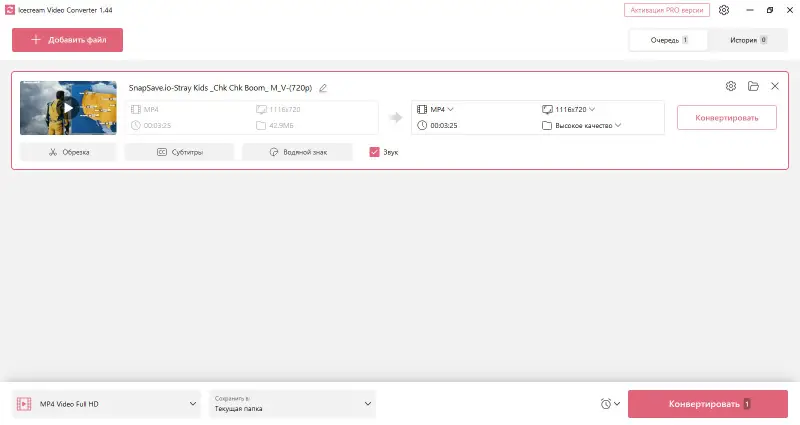Open the Обрезка trim tool
The image size is (800, 425).
click(68, 152)
